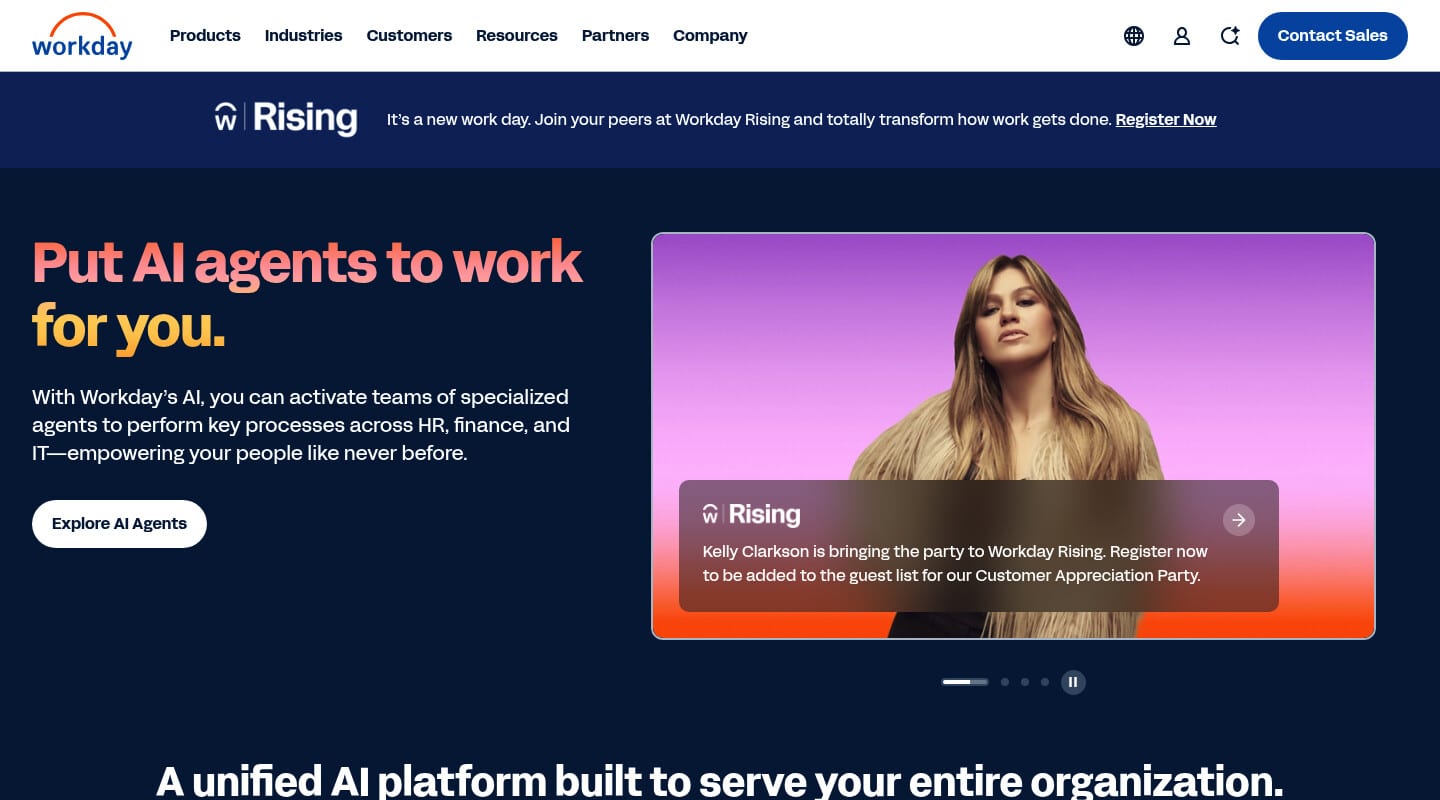The height and width of the screenshot is (800, 1440).
Task: Click the 'It's a new work day' banner text
Action: pos(749,120)
